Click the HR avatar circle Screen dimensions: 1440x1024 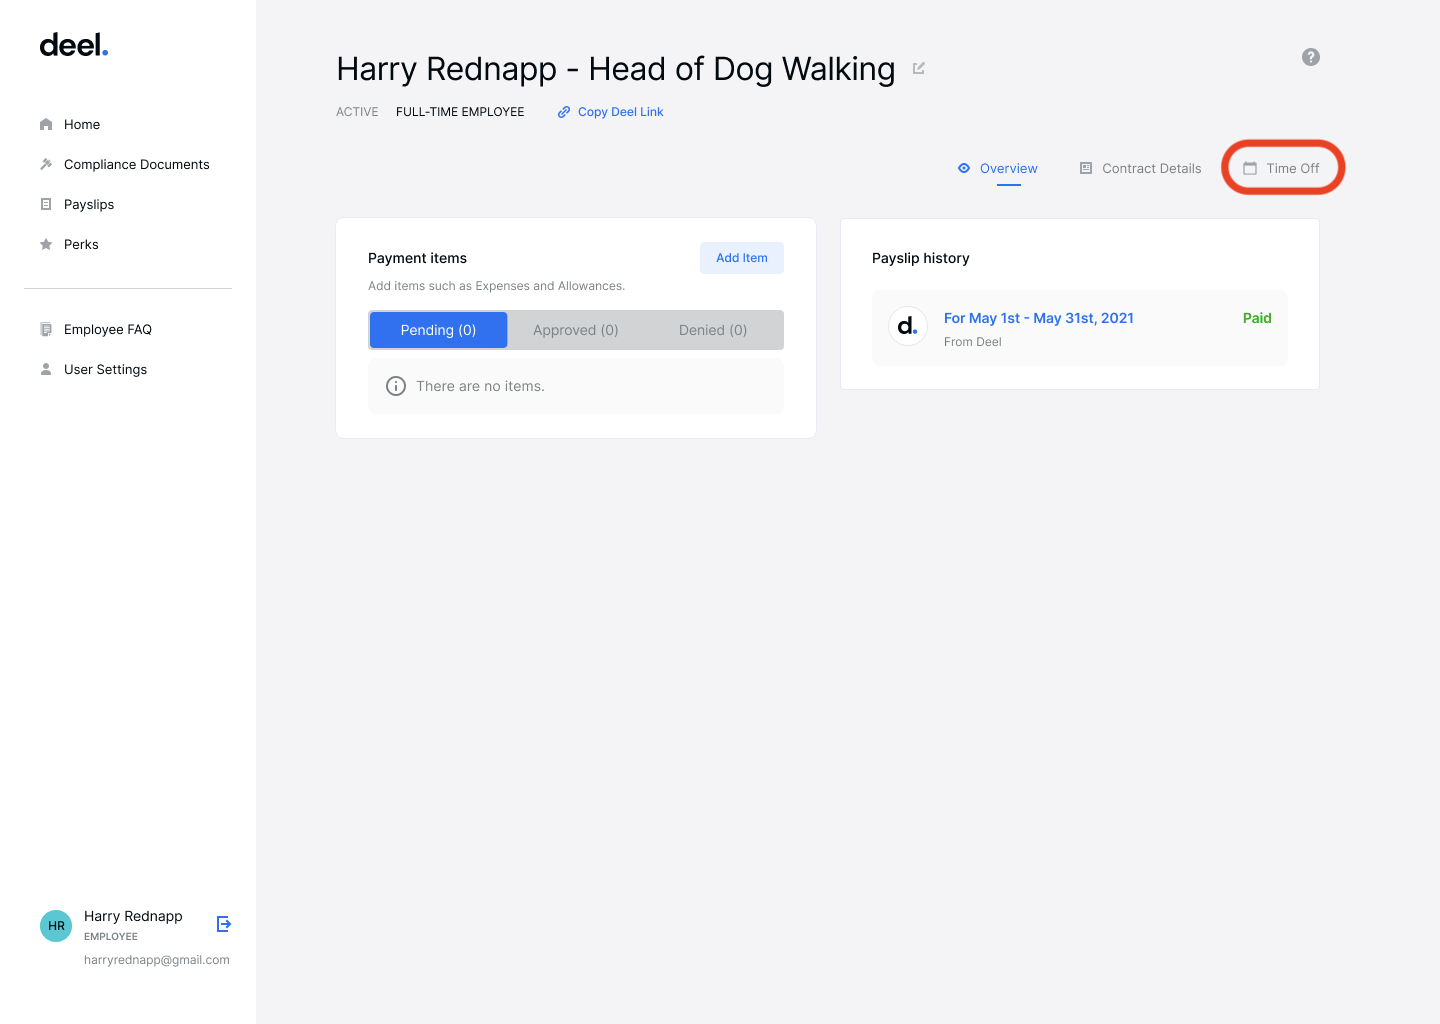point(56,926)
